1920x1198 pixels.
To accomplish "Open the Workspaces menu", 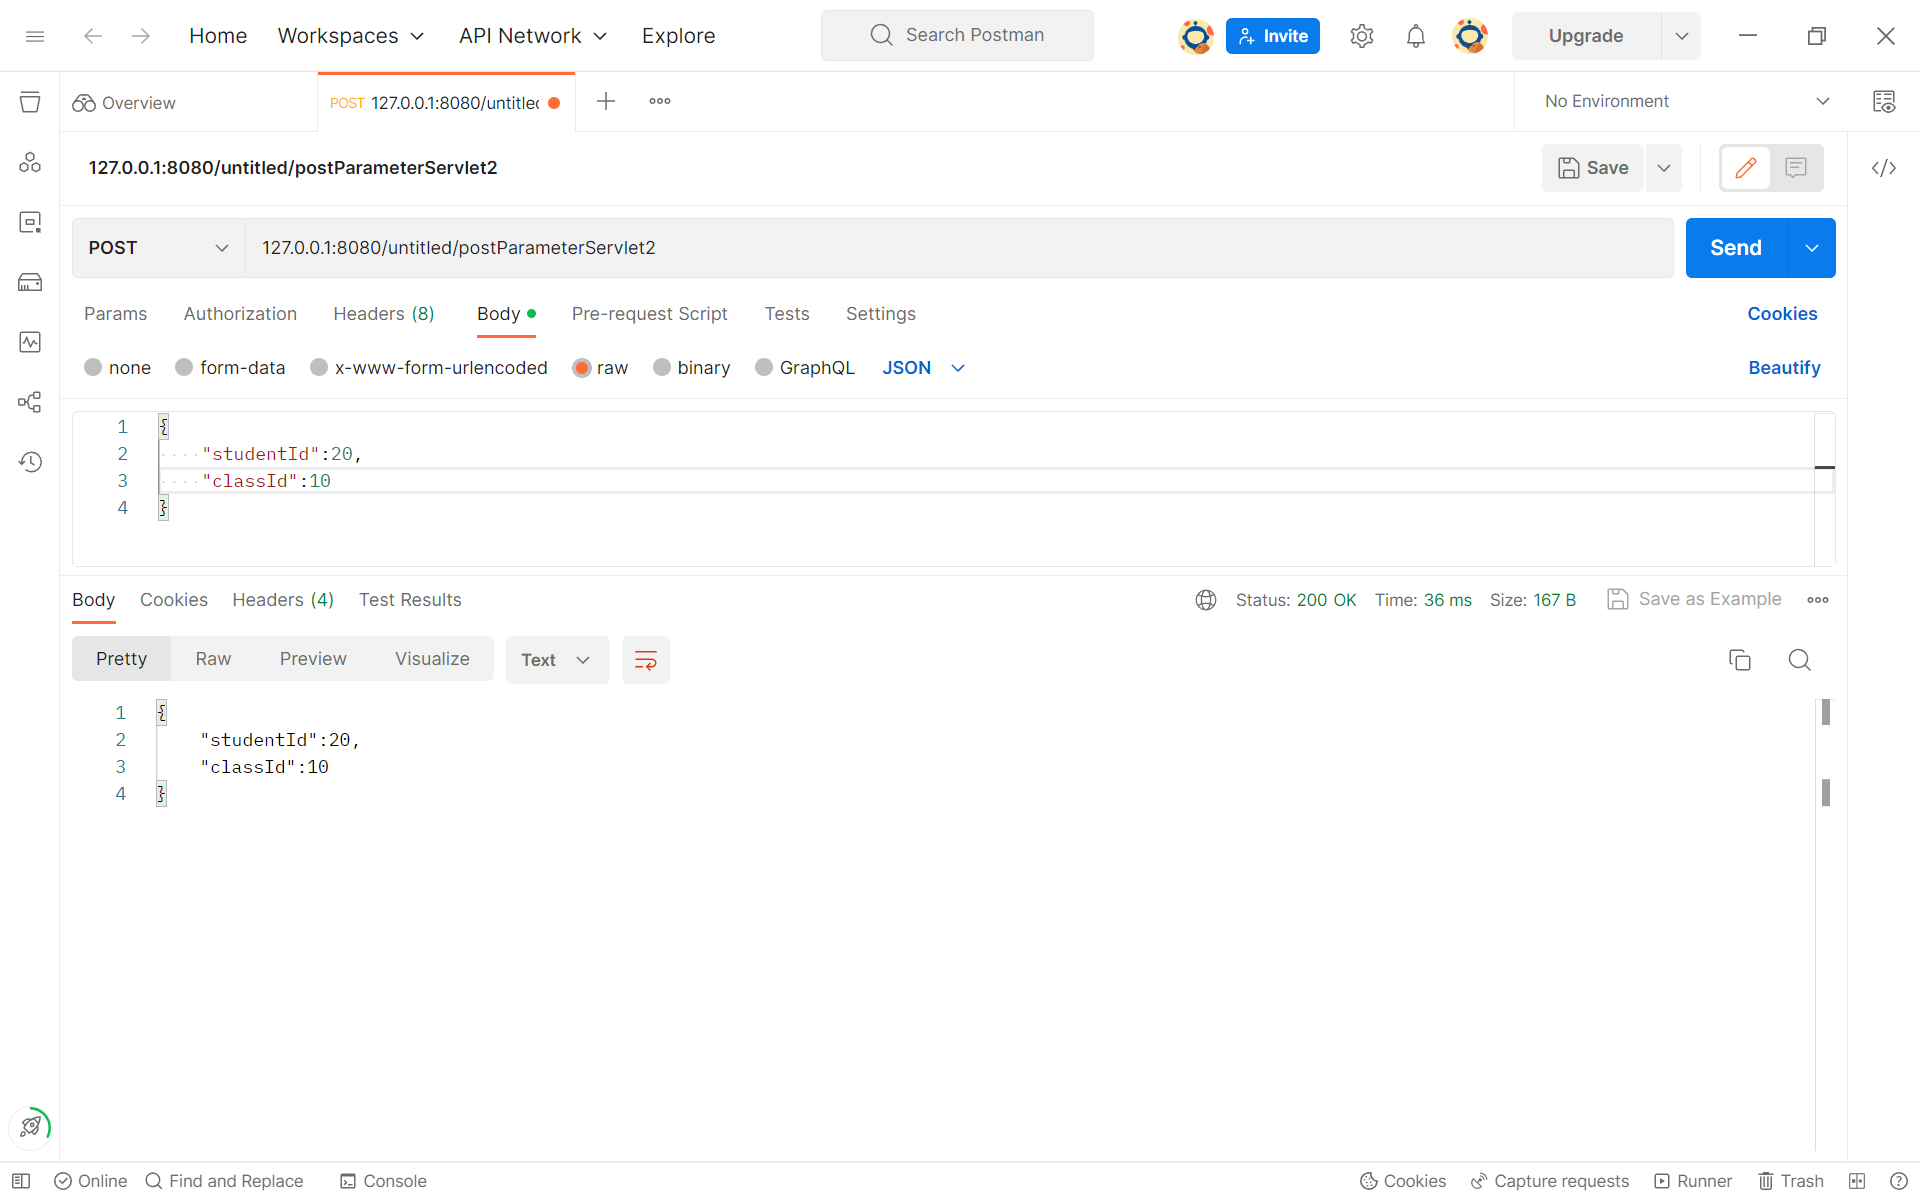I will click(351, 36).
